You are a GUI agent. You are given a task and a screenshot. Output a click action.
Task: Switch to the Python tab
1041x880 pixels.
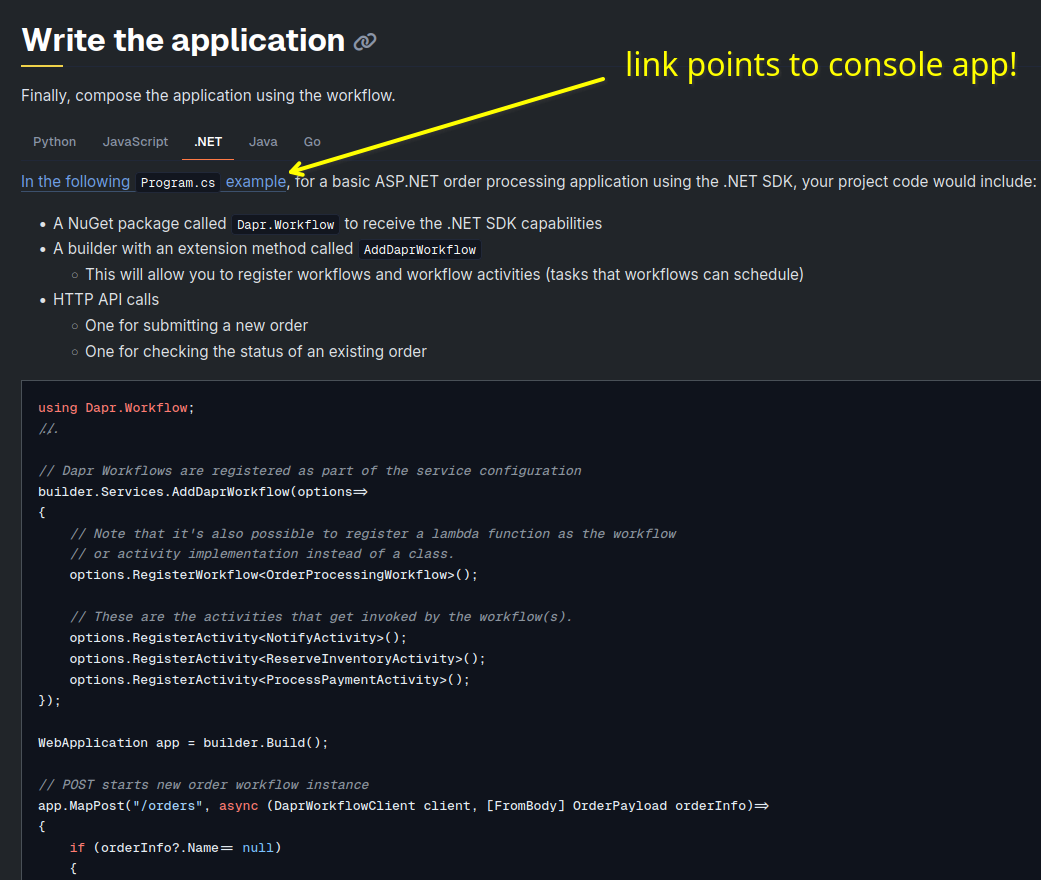[54, 141]
